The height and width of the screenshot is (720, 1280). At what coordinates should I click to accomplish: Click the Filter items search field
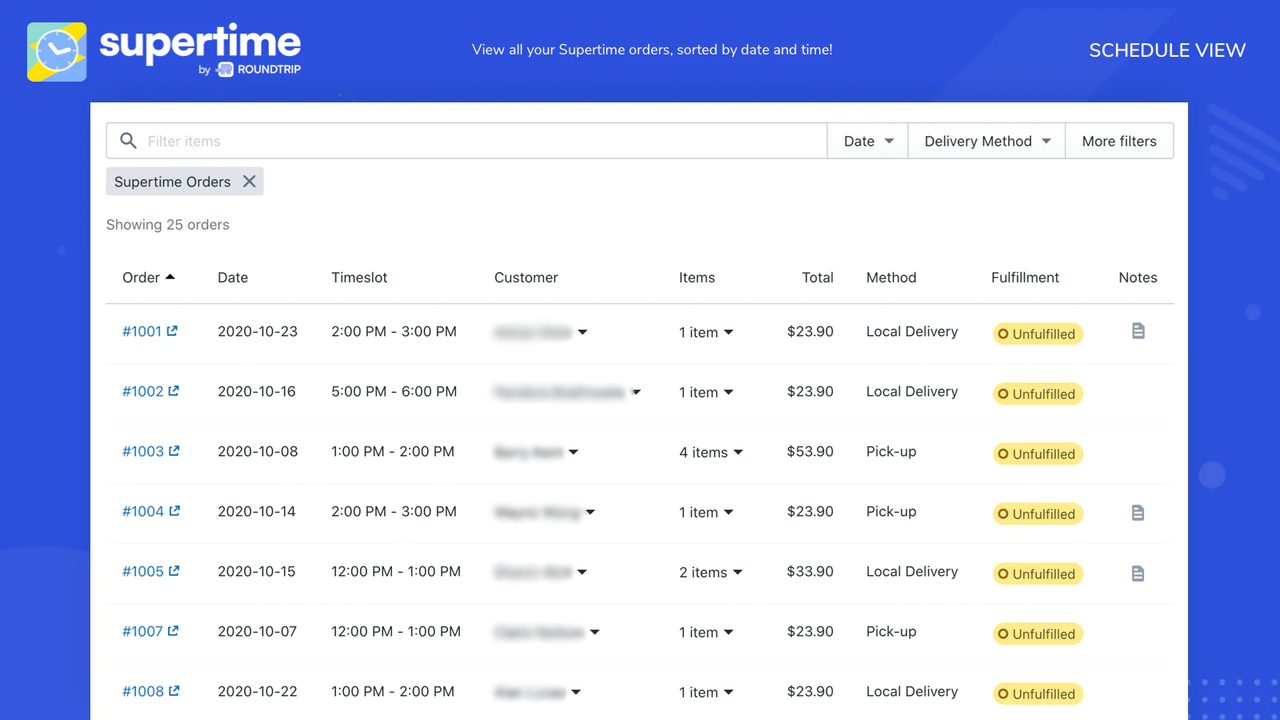tap(400, 140)
